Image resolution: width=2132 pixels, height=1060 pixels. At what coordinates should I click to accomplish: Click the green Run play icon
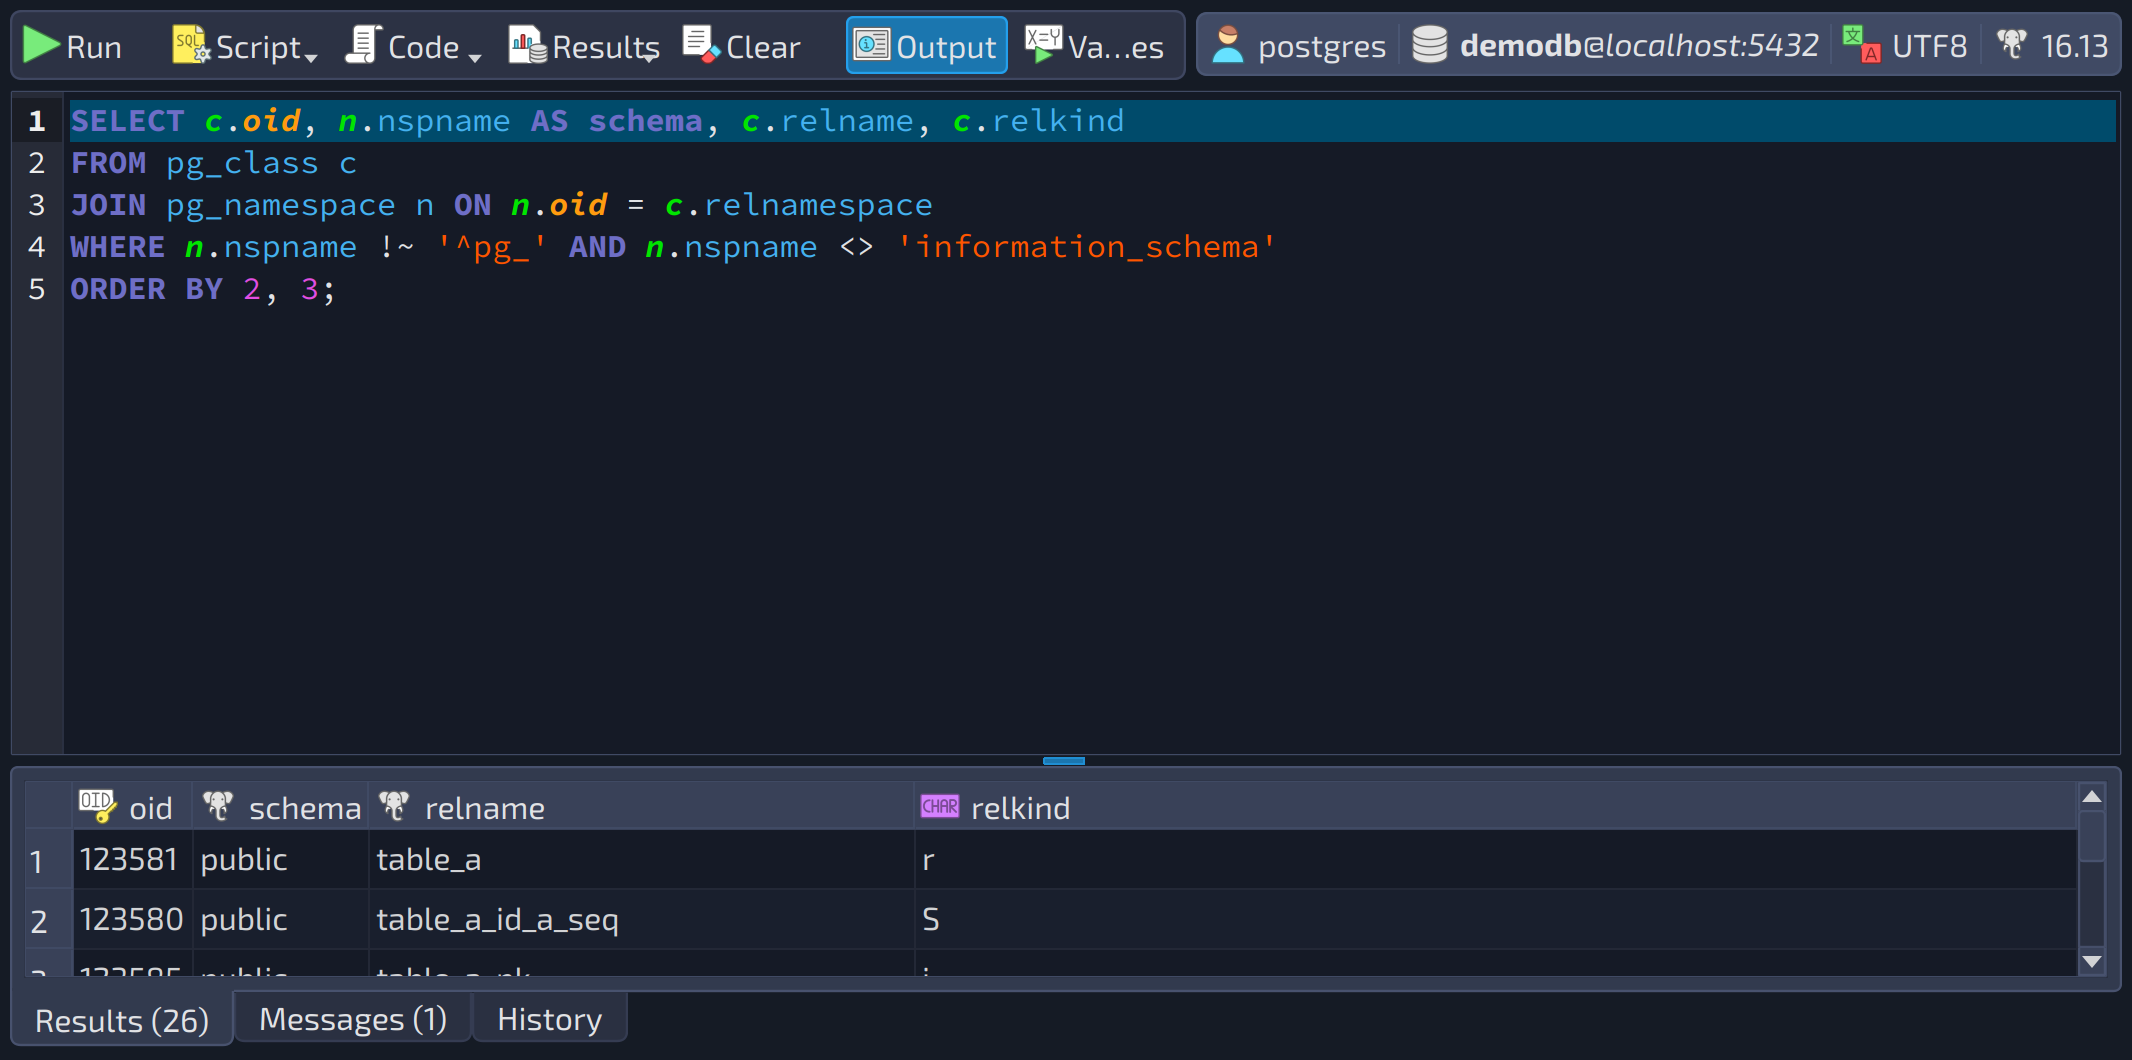tap(41, 45)
